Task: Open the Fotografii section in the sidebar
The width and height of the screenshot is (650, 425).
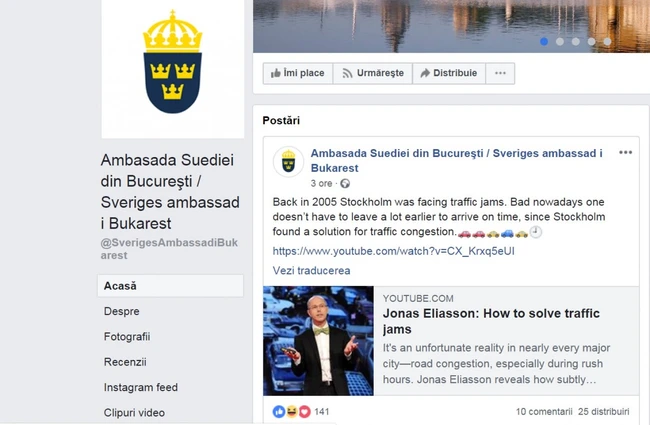Action: point(127,337)
